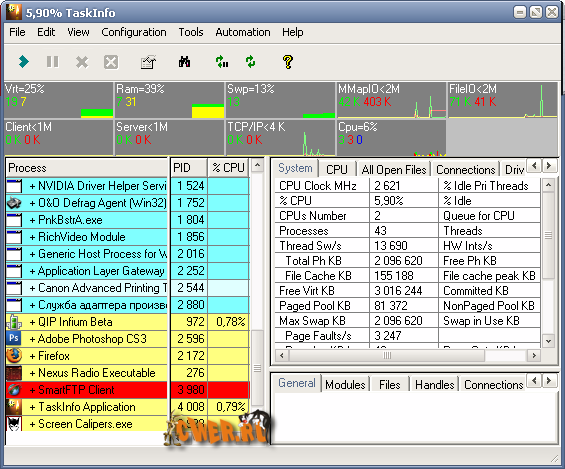Click the green run arrow toolbar icon

(24, 62)
